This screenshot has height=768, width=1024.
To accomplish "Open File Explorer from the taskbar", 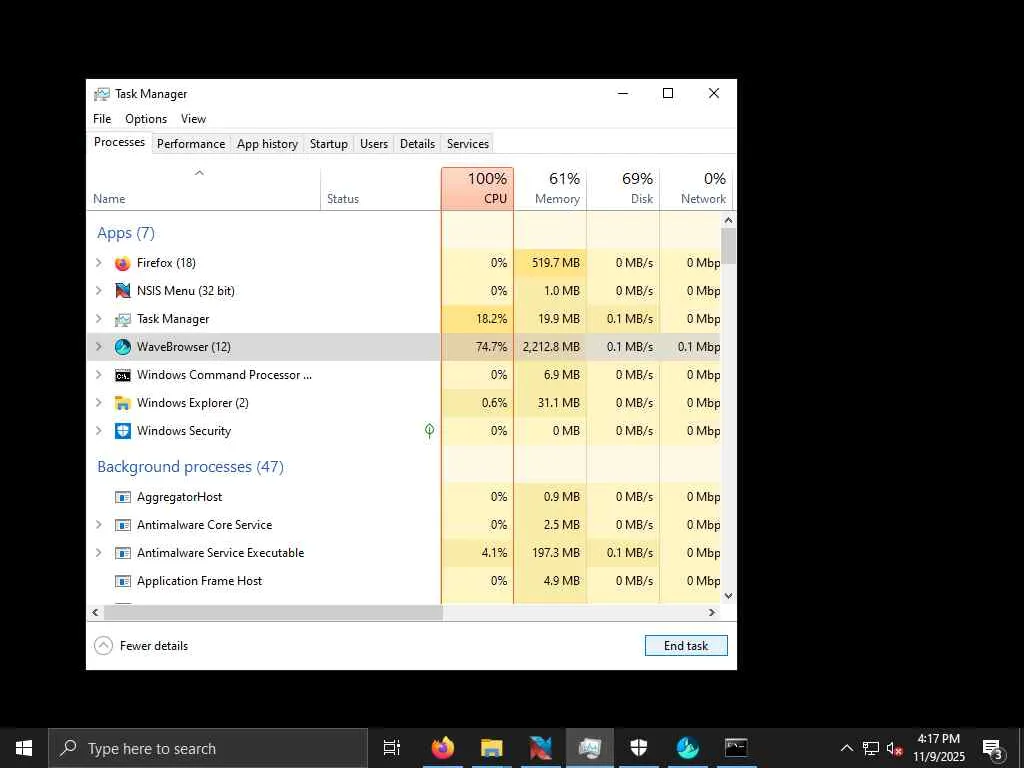I will (x=492, y=748).
